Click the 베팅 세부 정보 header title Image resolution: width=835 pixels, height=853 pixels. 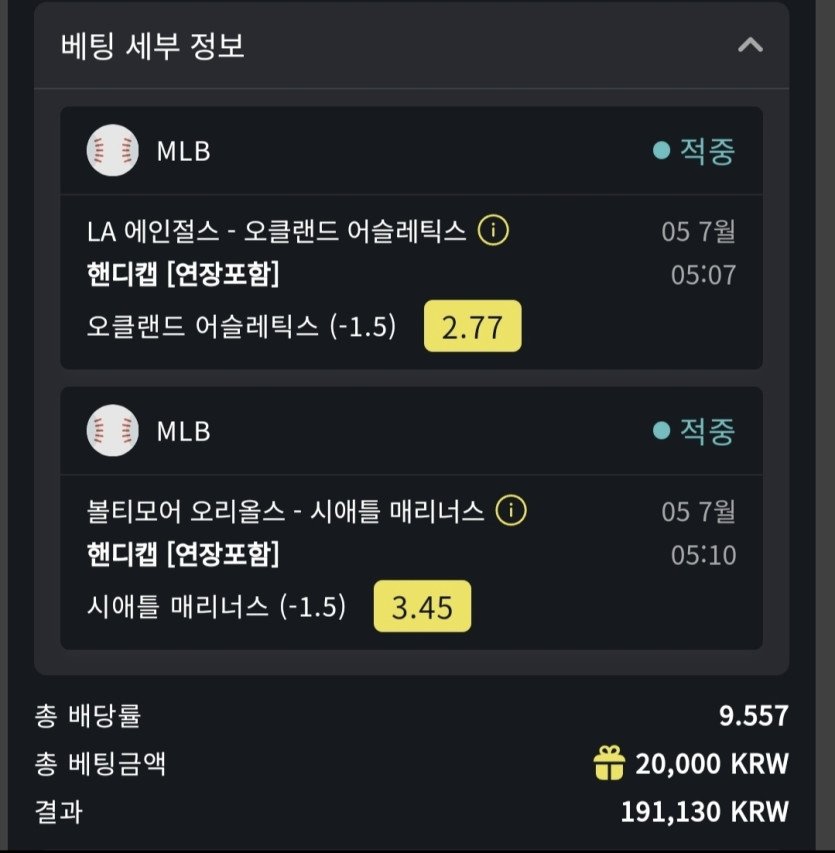(x=153, y=46)
